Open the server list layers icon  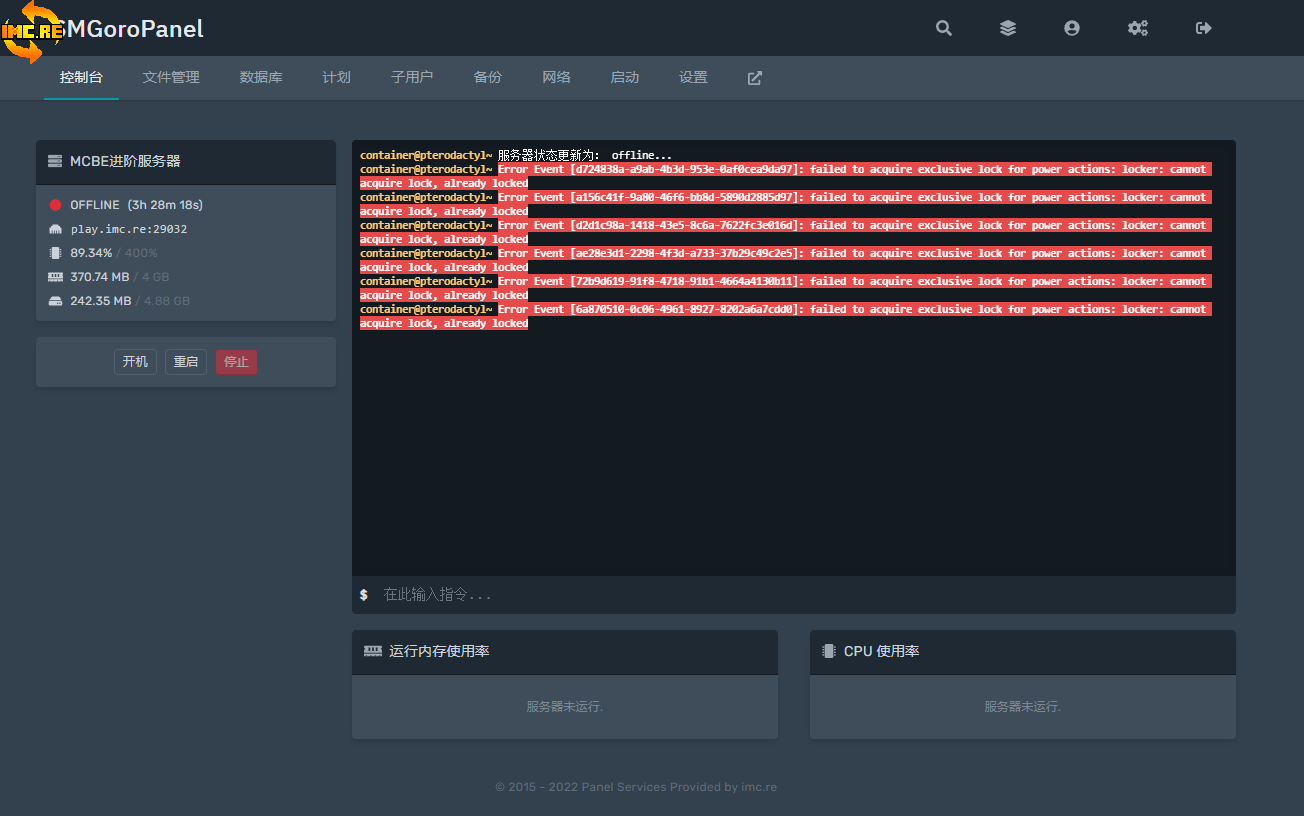click(1007, 28)
